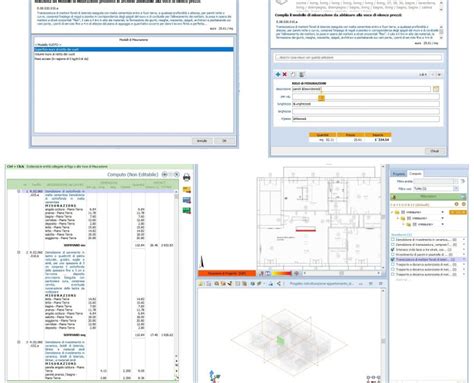Click the yellow-to-red gradient bar

click(282, 274)
